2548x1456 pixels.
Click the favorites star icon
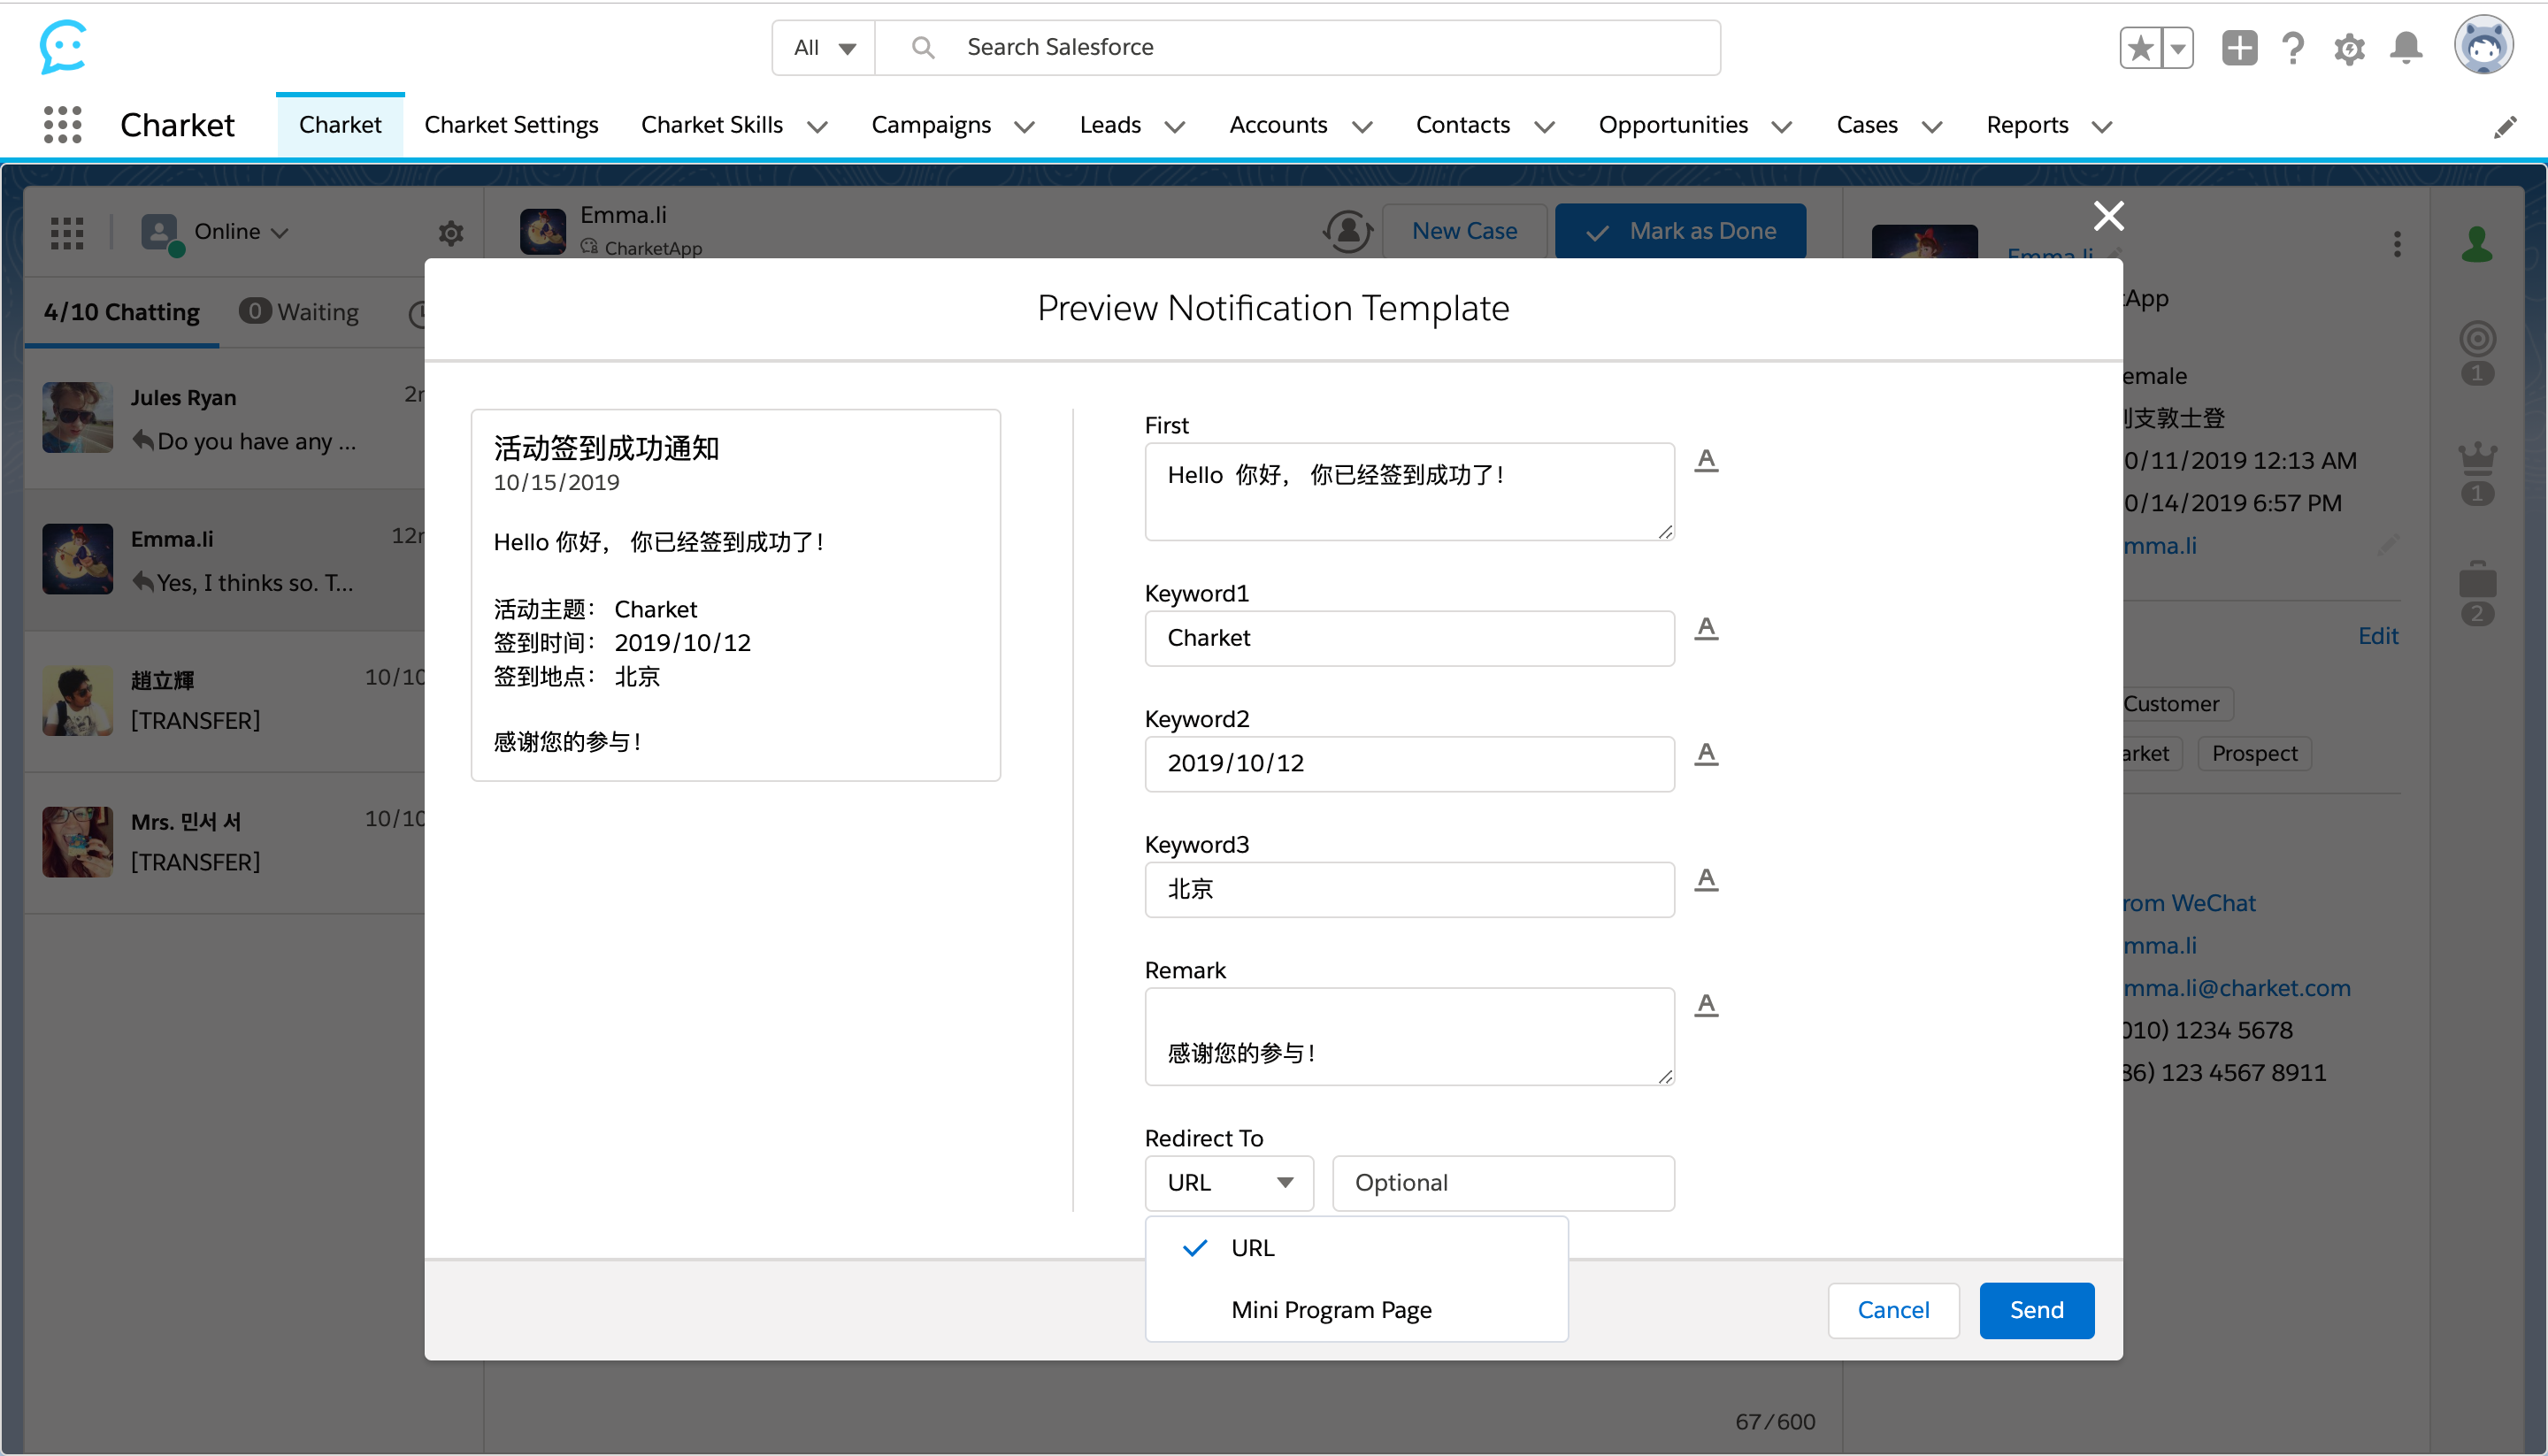point(2141,48)
